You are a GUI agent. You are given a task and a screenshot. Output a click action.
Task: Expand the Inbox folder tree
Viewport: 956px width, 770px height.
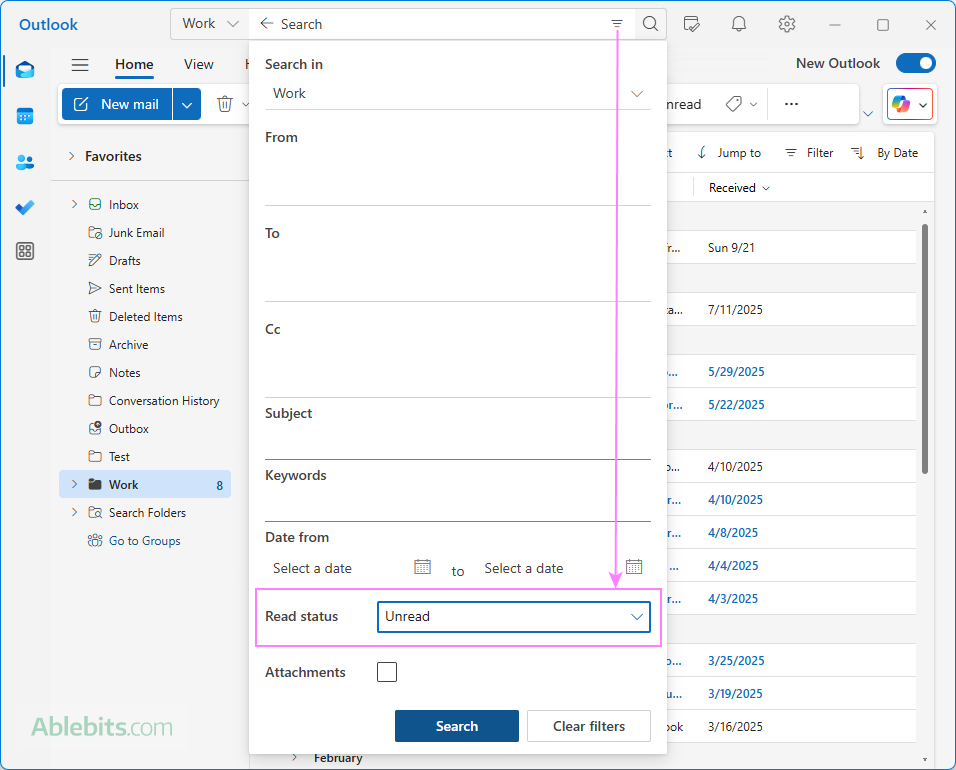(x=74, y=204)
